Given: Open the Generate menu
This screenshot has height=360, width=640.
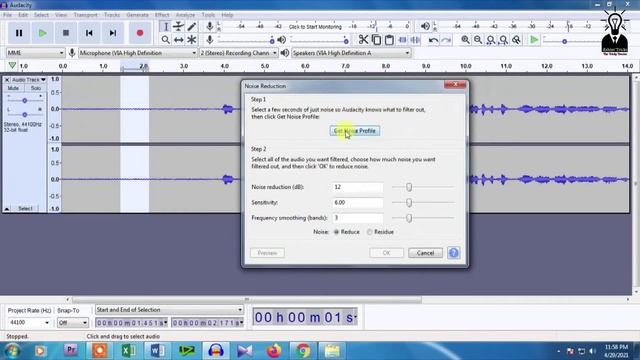Looking at the screenshot, I should point(138,15).
